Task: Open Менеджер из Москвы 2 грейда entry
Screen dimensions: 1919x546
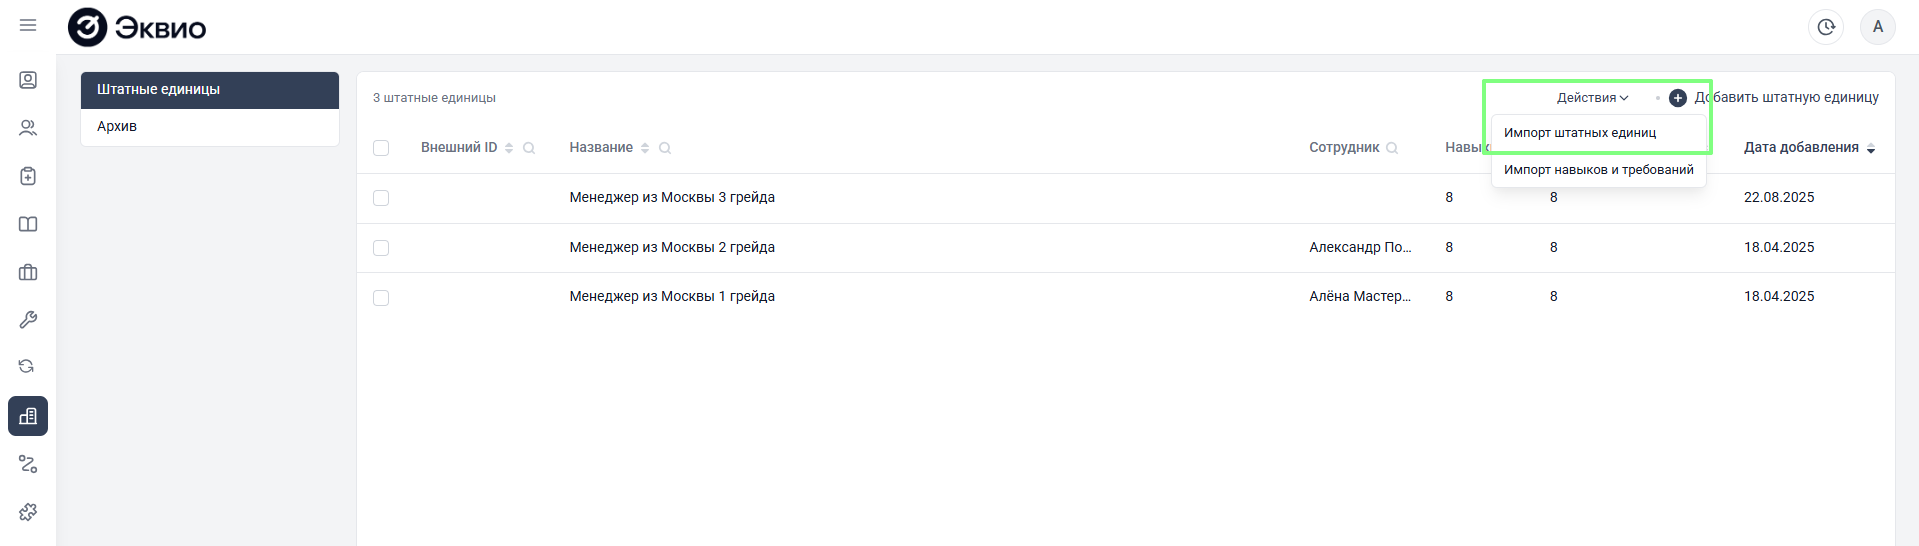Action: point(672,247)
